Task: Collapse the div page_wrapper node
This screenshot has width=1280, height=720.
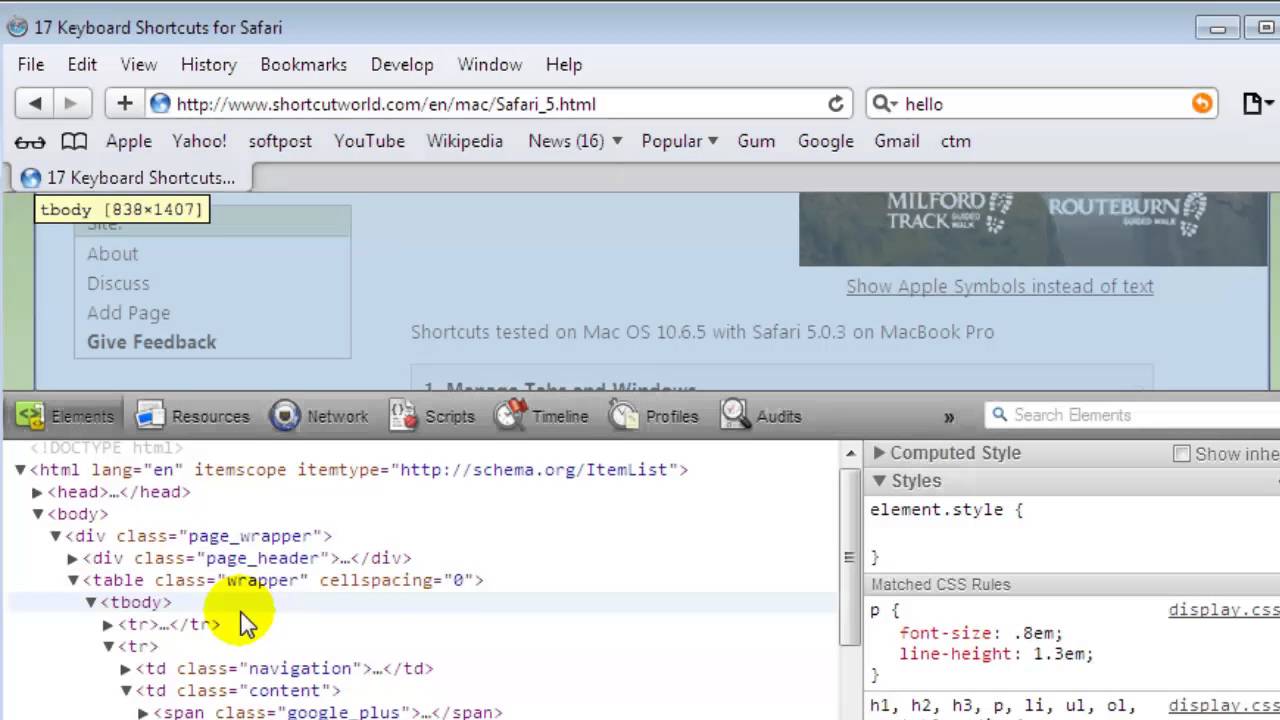Action: point(56,536)
